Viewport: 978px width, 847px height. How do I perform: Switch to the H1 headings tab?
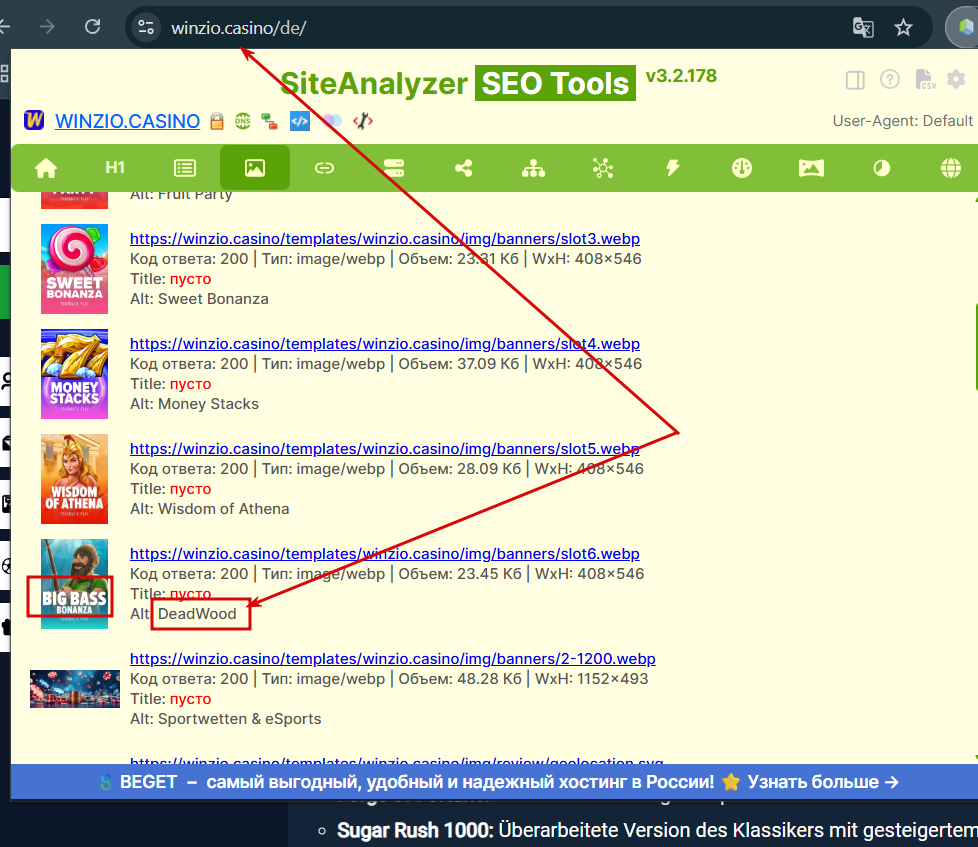tap(115, 168)
